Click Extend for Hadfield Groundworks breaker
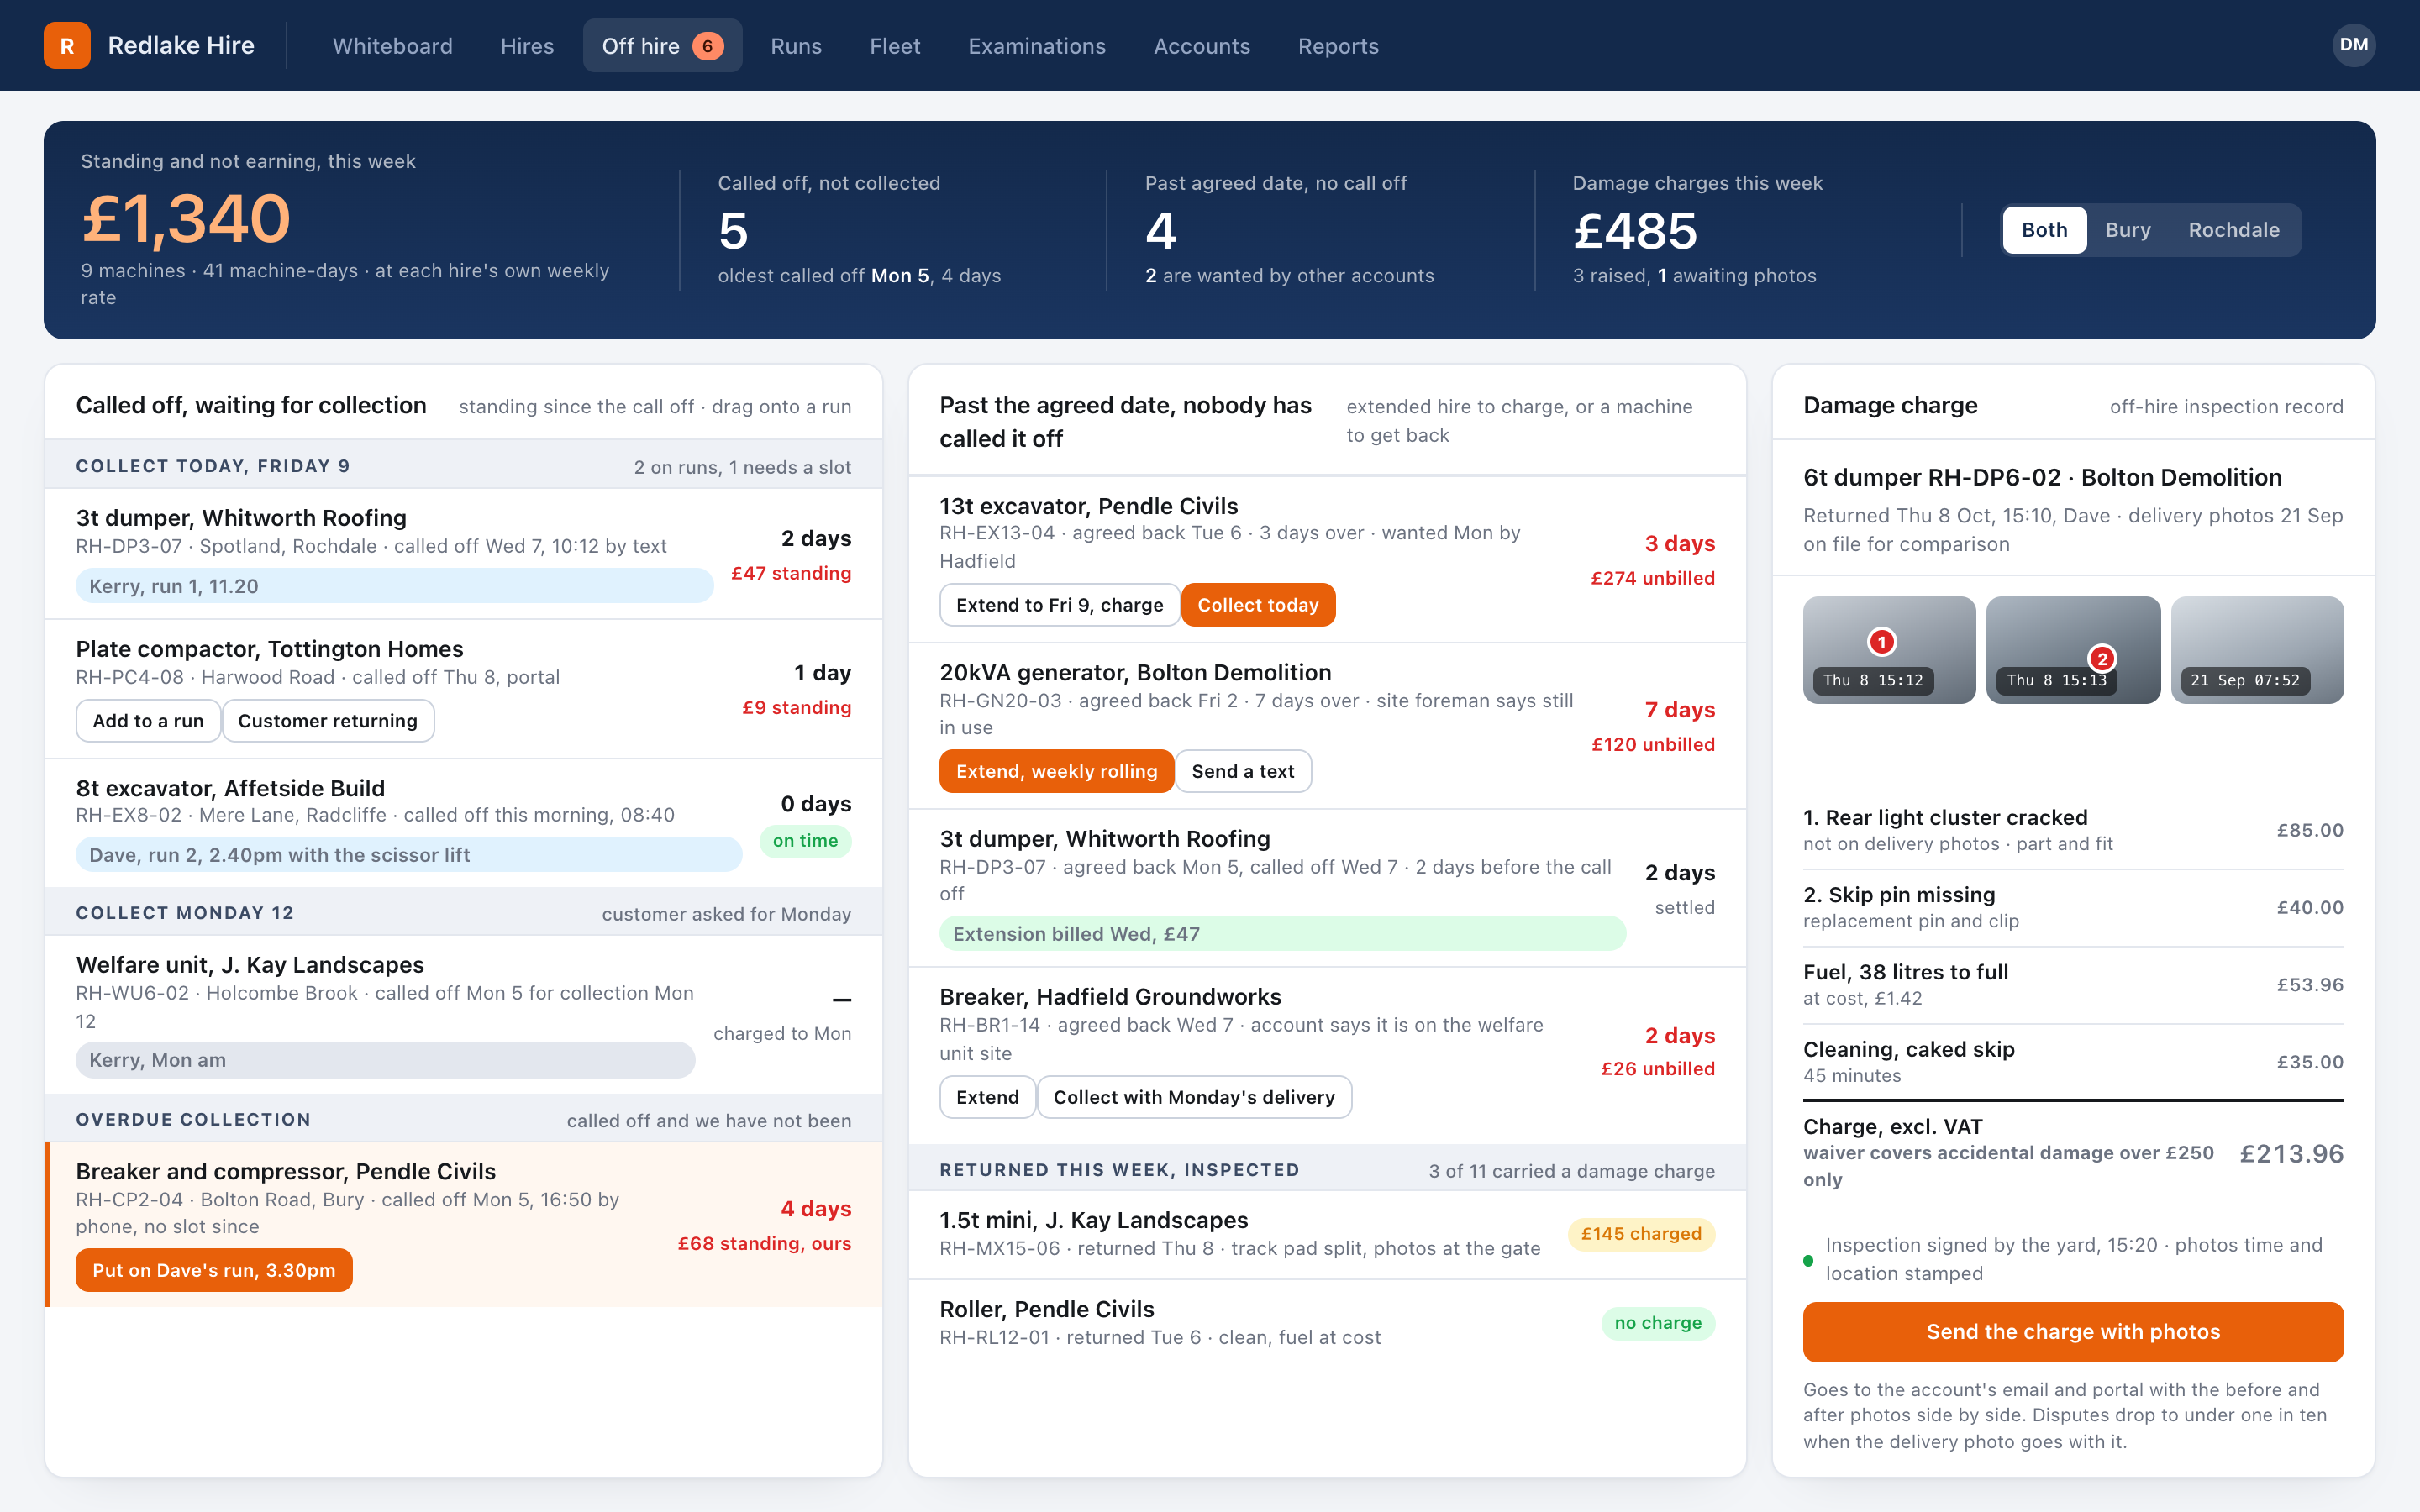 click(x=987, y=1097)
